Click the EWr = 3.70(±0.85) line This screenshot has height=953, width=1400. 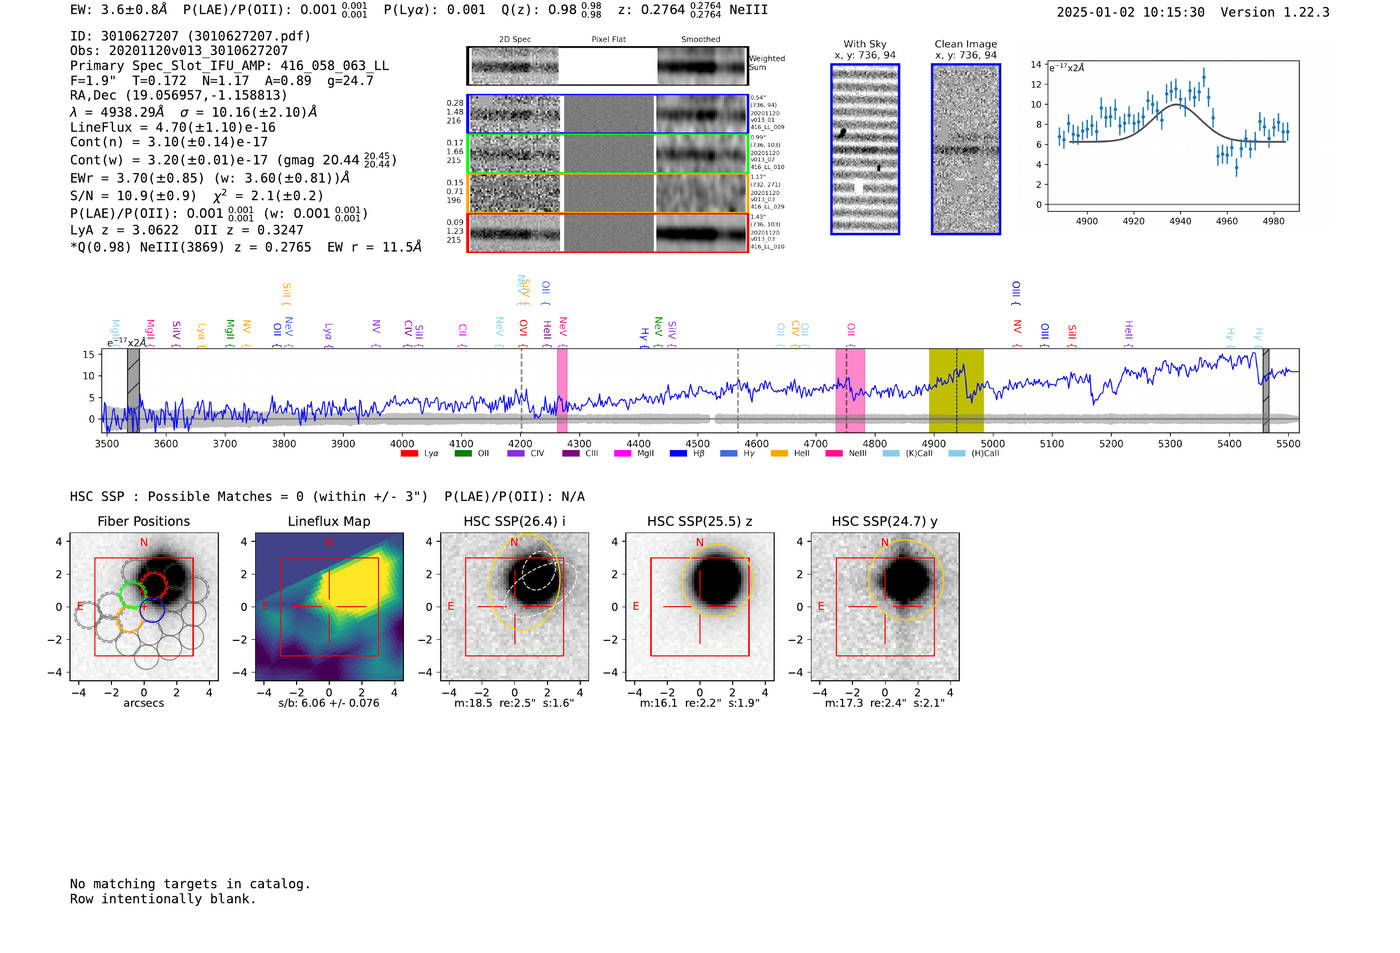210,178
